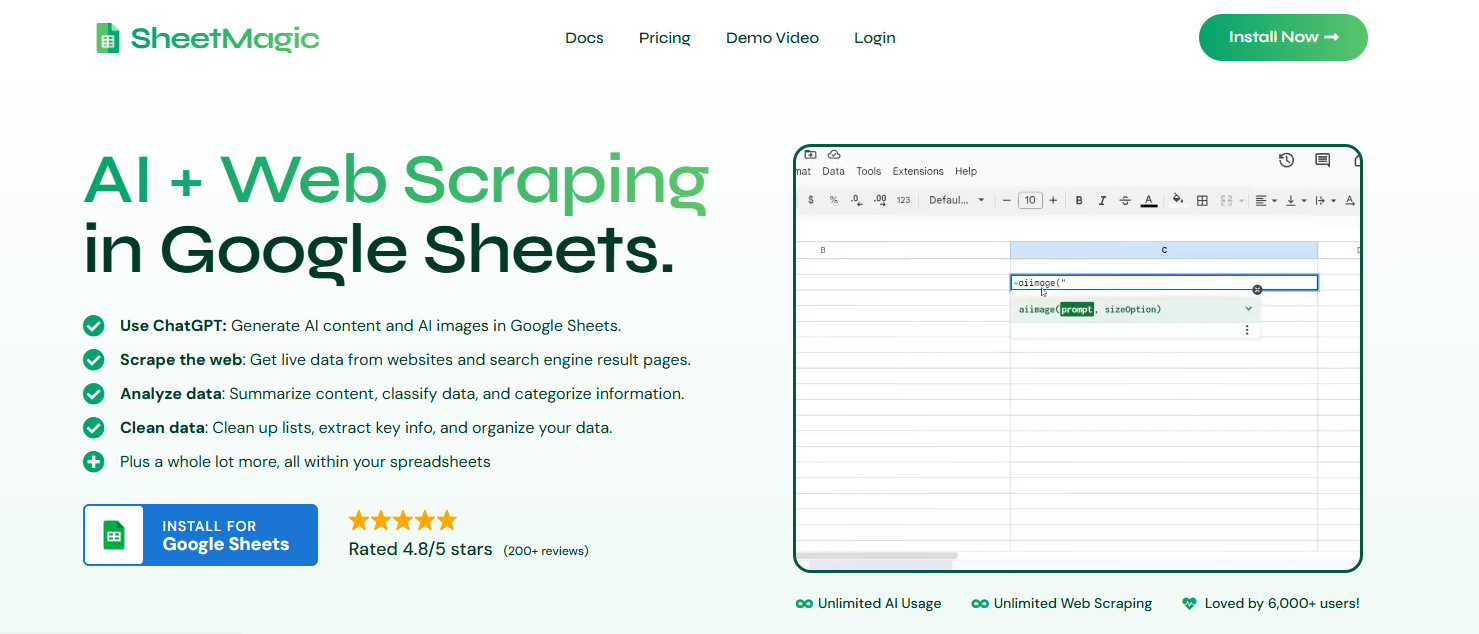Click Install for Google Sheets button
The width and height of the screenshot is (1479, 634).
pos(200,535)
